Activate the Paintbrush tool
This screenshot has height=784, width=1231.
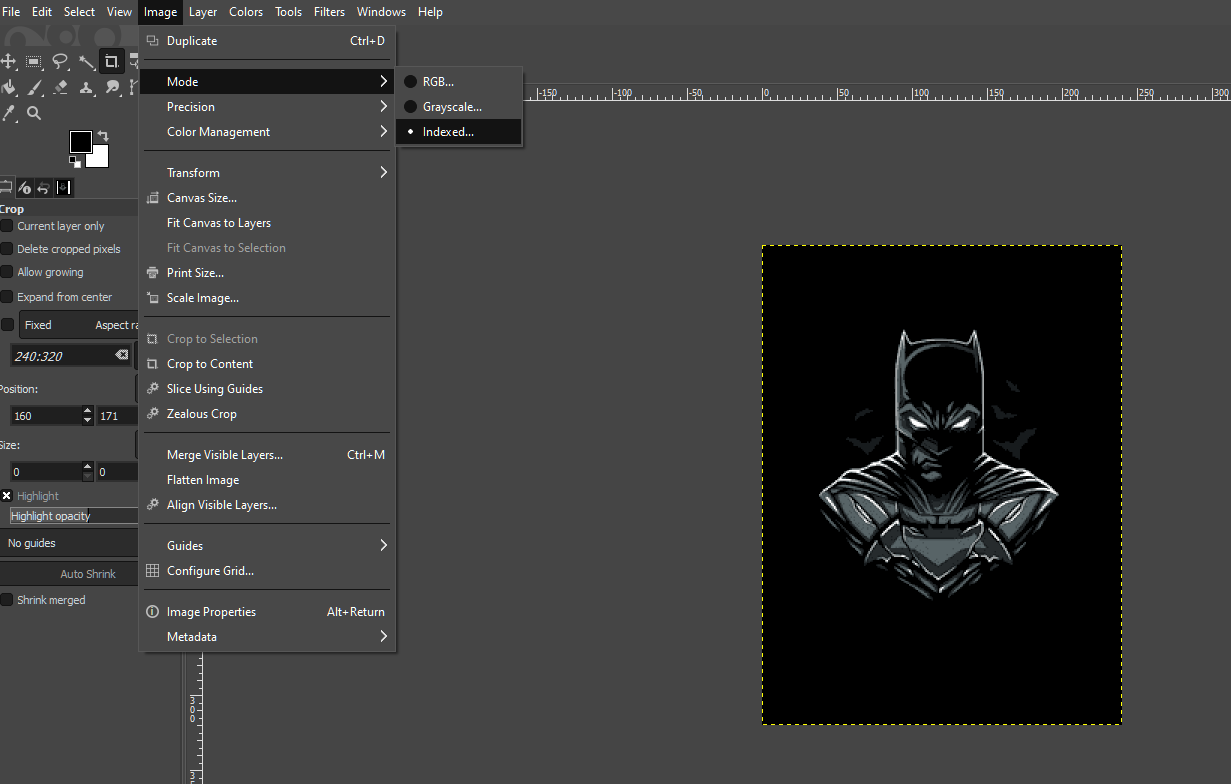pos(33,89)
